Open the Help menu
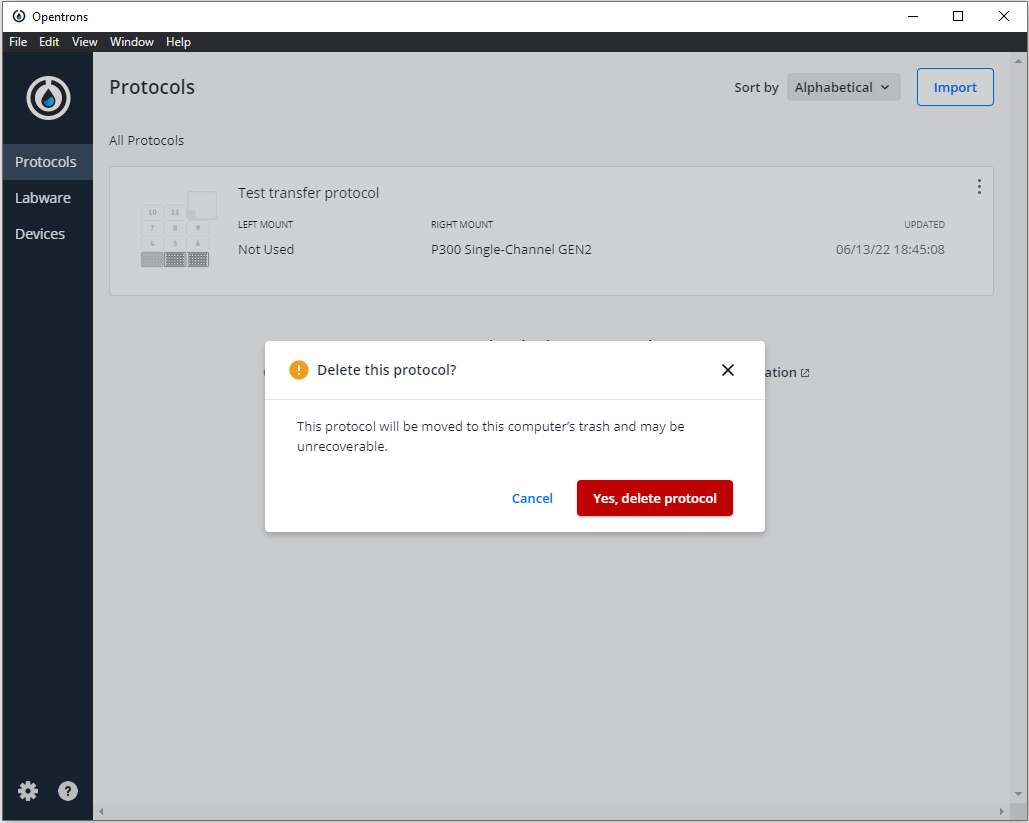 pyautogui.click(x=178, y=41)
